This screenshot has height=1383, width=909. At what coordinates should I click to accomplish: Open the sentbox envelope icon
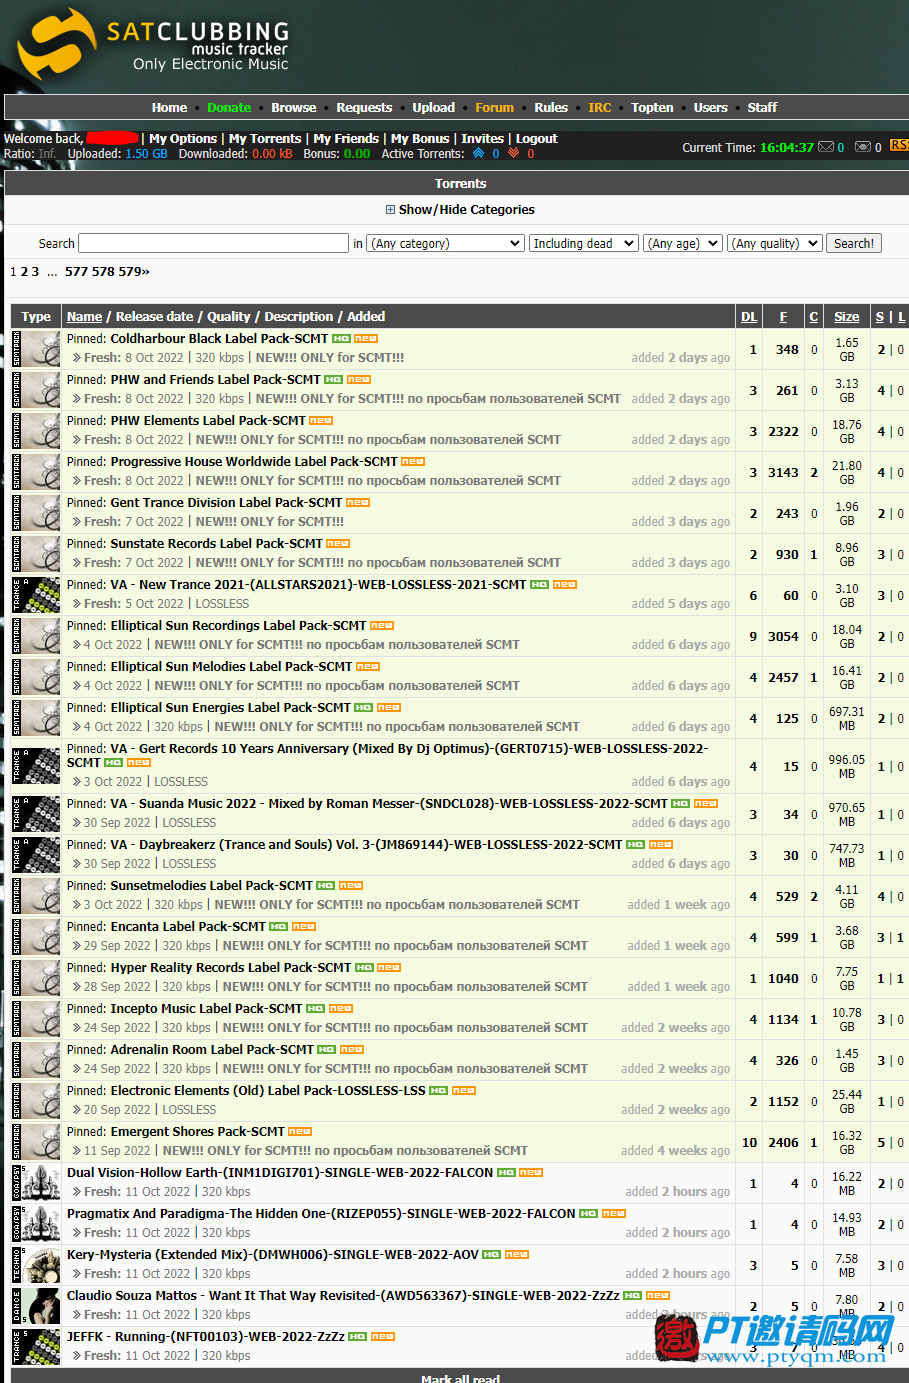863,147
